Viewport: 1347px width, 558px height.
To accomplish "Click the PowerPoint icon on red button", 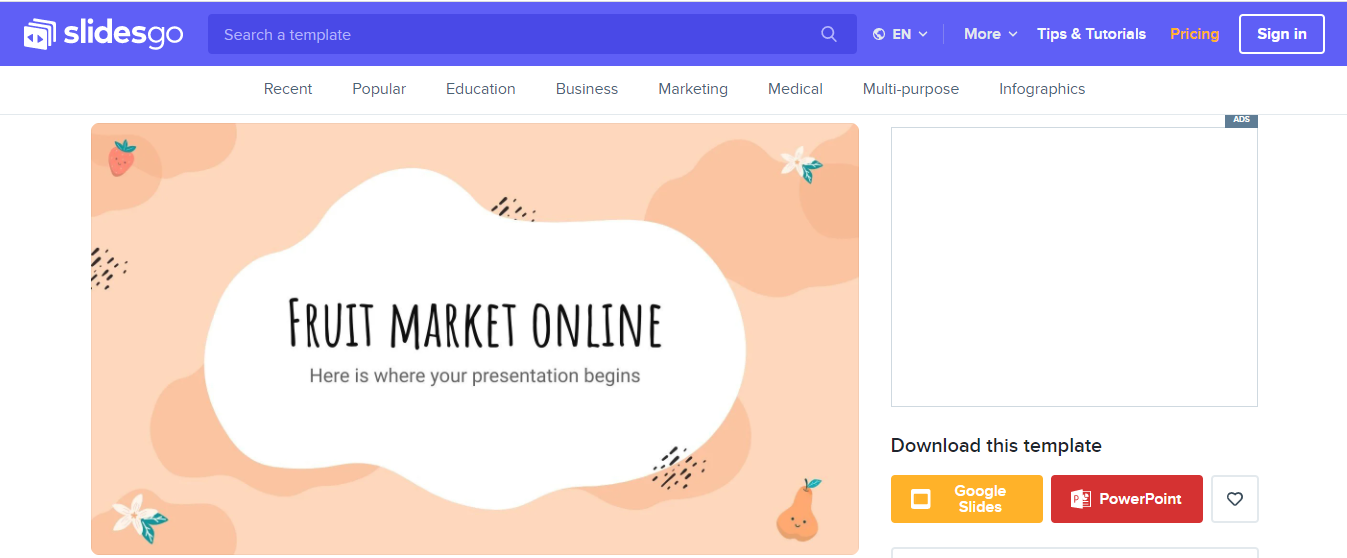I will coord(1080,499).
